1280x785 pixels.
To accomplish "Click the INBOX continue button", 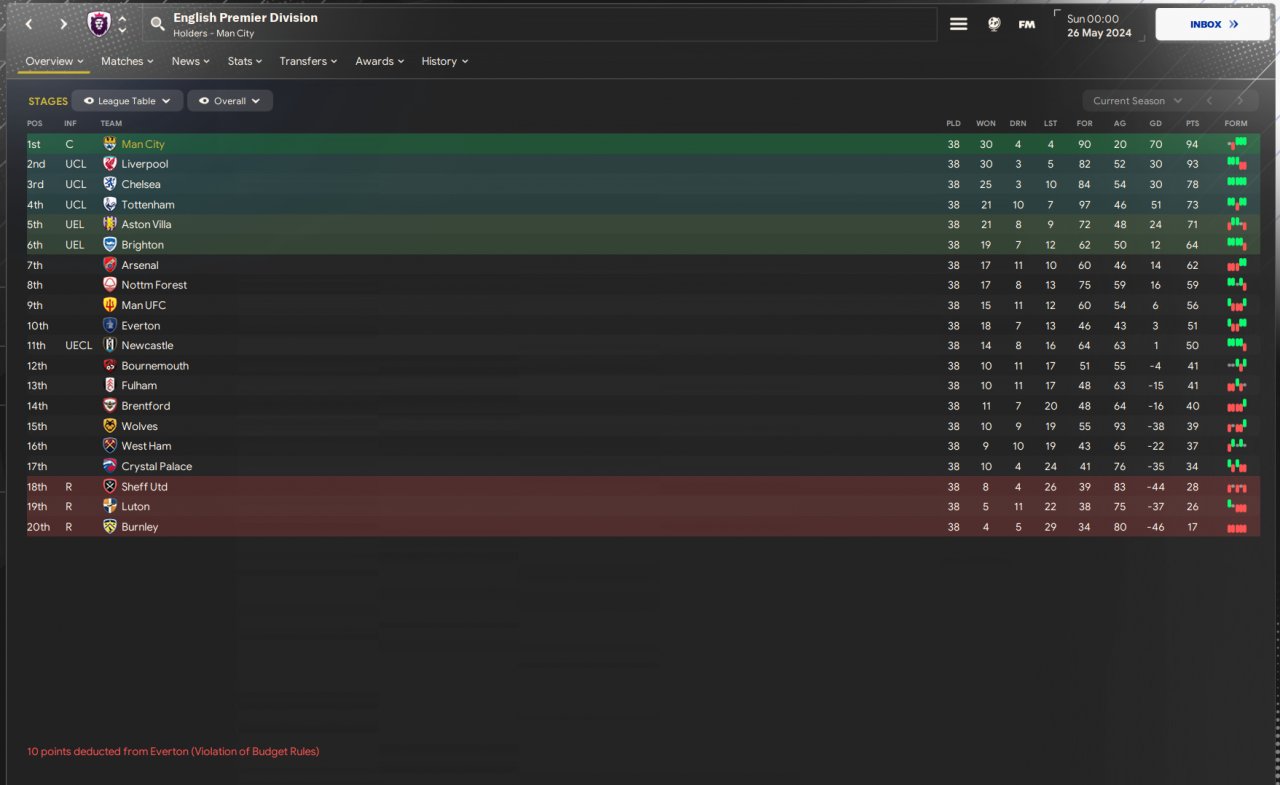I will [1213, 24].
